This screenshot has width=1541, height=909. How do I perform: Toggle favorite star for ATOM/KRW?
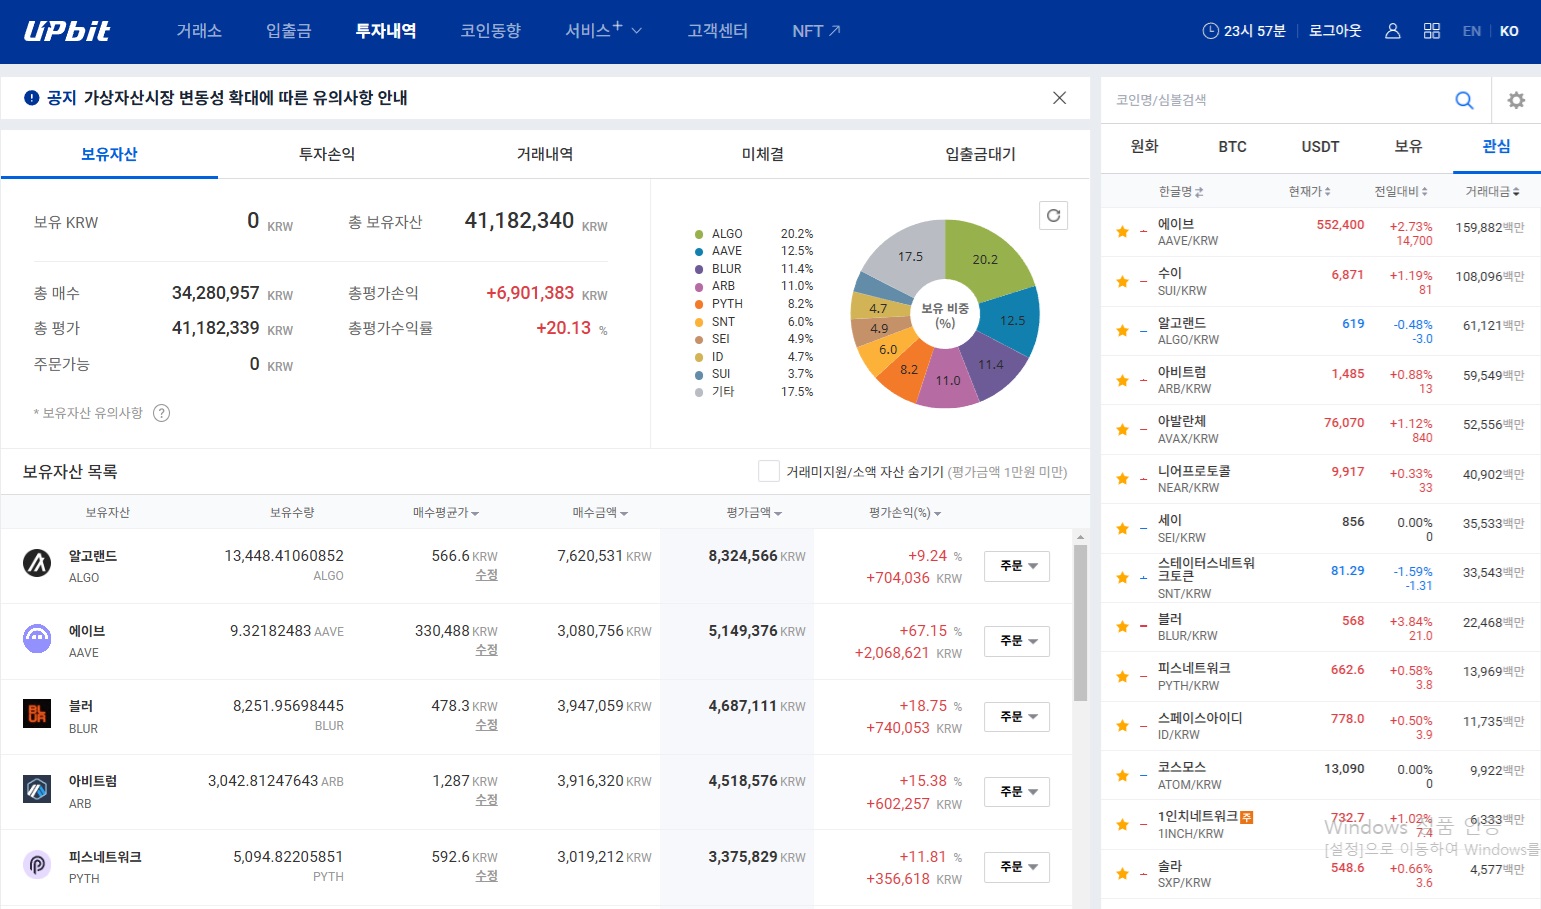1122,775
